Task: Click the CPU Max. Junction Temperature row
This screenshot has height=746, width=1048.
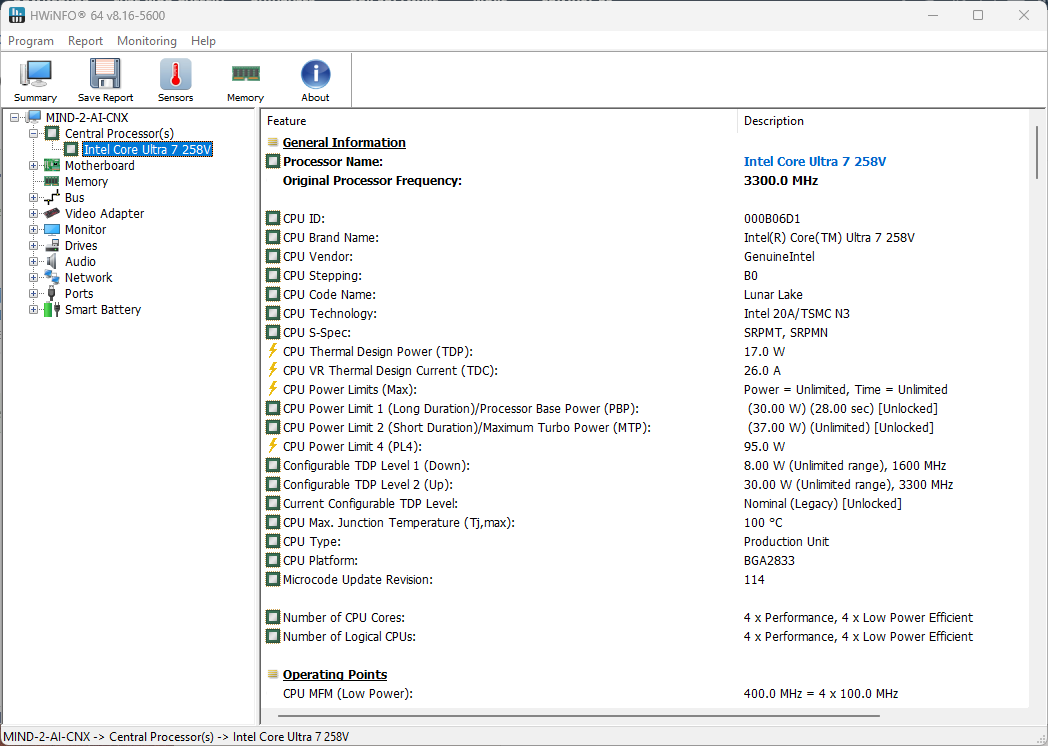Action: pos(645,523)
